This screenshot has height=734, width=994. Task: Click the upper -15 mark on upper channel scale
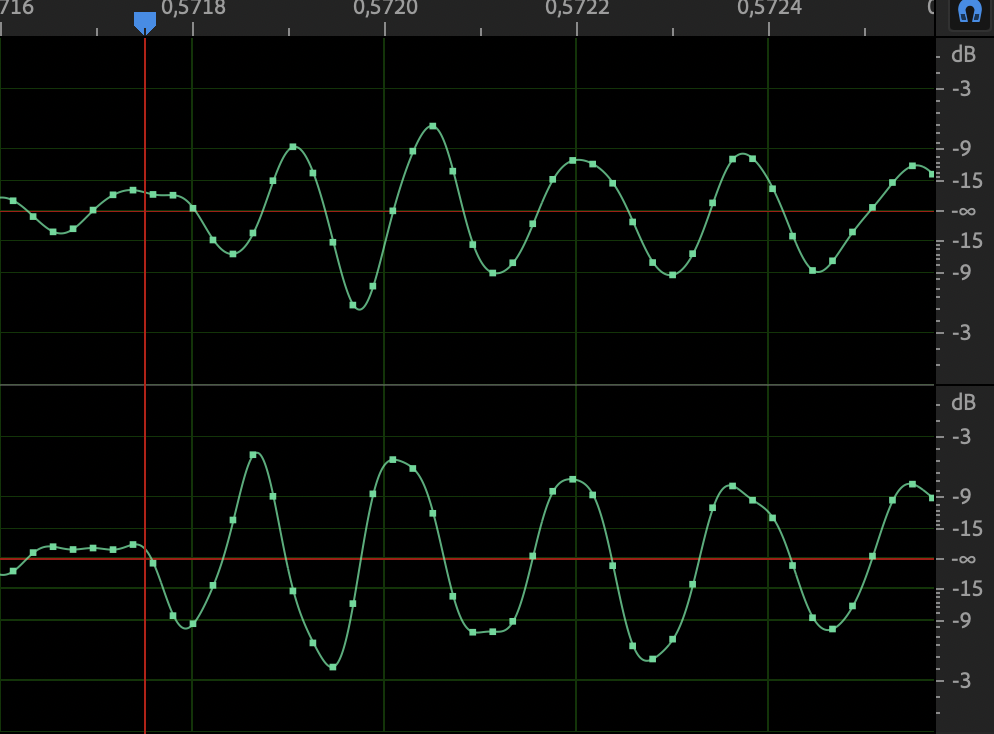[x=962, y=180]
